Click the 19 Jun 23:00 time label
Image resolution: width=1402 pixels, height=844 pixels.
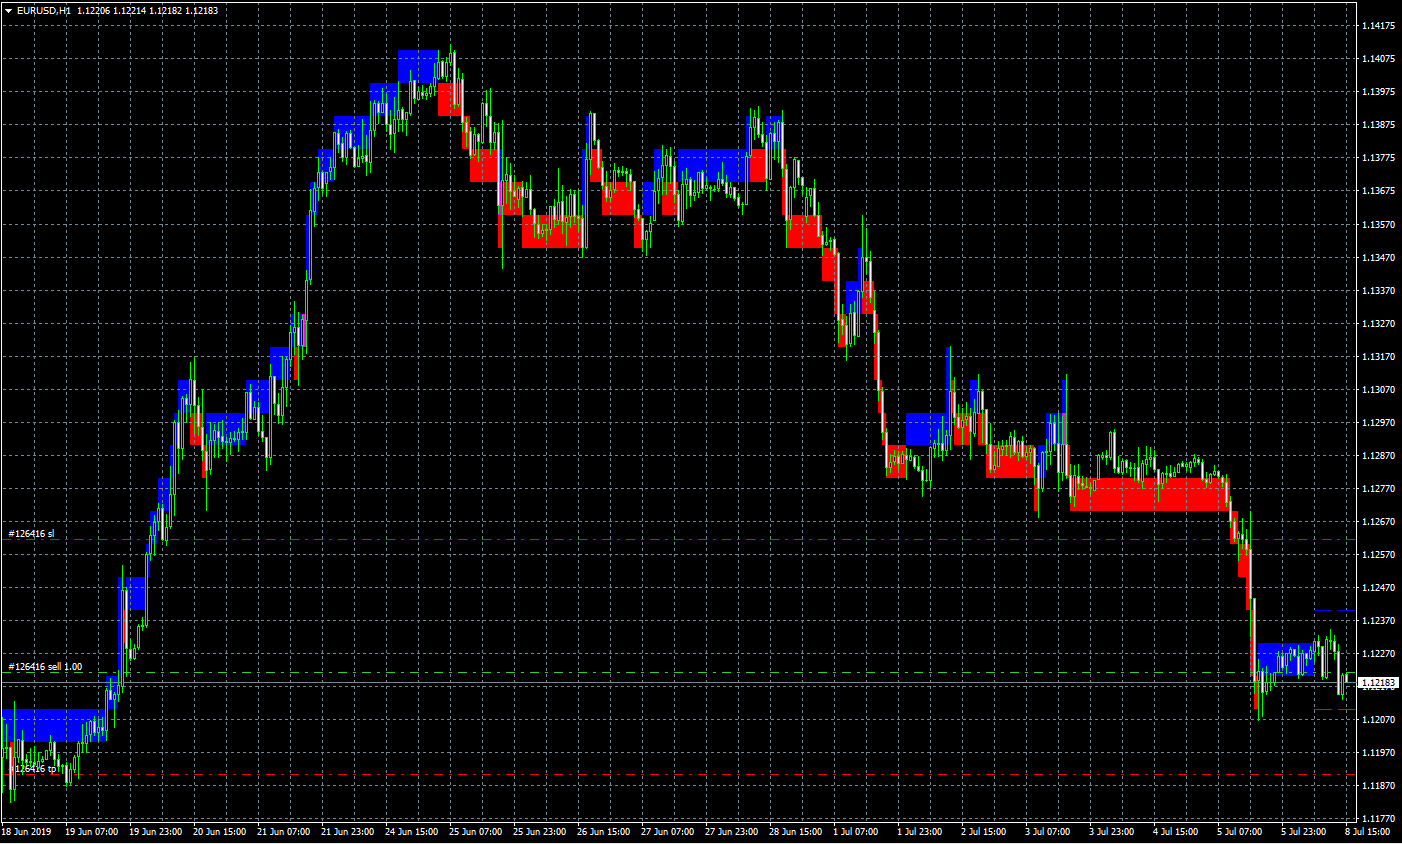(x=155, y=832)
